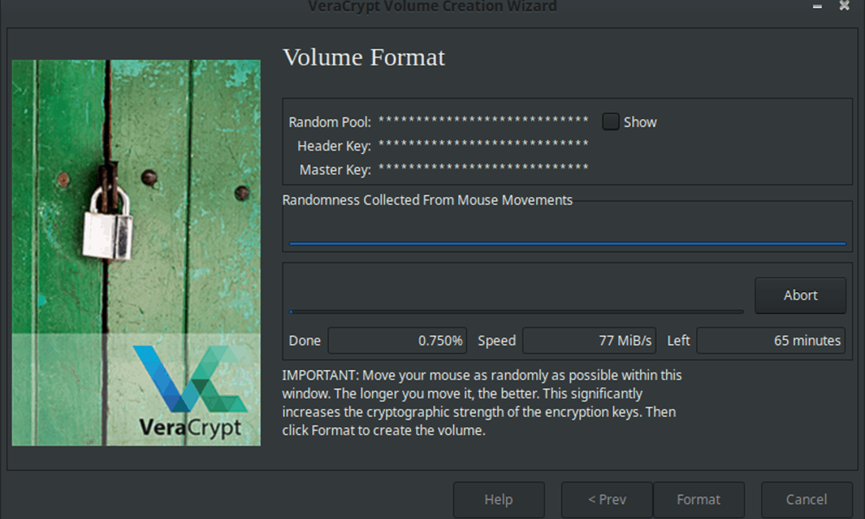Viewport: 865px width, 519px height.
Task: Open the Help button
Action: (499, 500)
